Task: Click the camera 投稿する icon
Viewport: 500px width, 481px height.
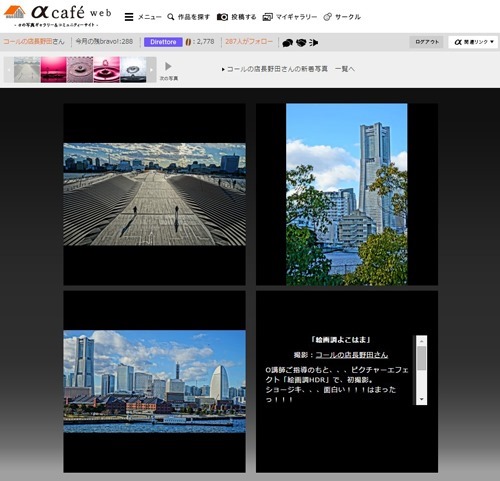Action: [222, 17]
